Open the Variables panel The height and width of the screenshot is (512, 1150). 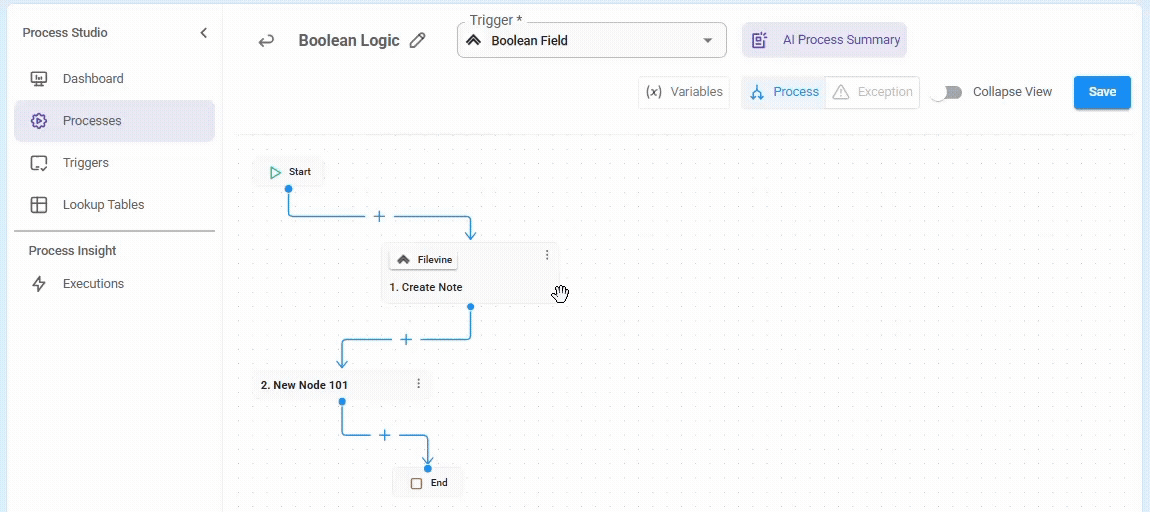click(x=684, y=92)
